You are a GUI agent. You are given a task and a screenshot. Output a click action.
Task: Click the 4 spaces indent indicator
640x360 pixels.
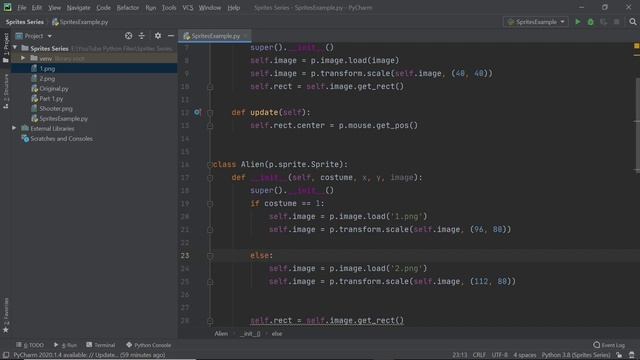(x=525, y=355)
